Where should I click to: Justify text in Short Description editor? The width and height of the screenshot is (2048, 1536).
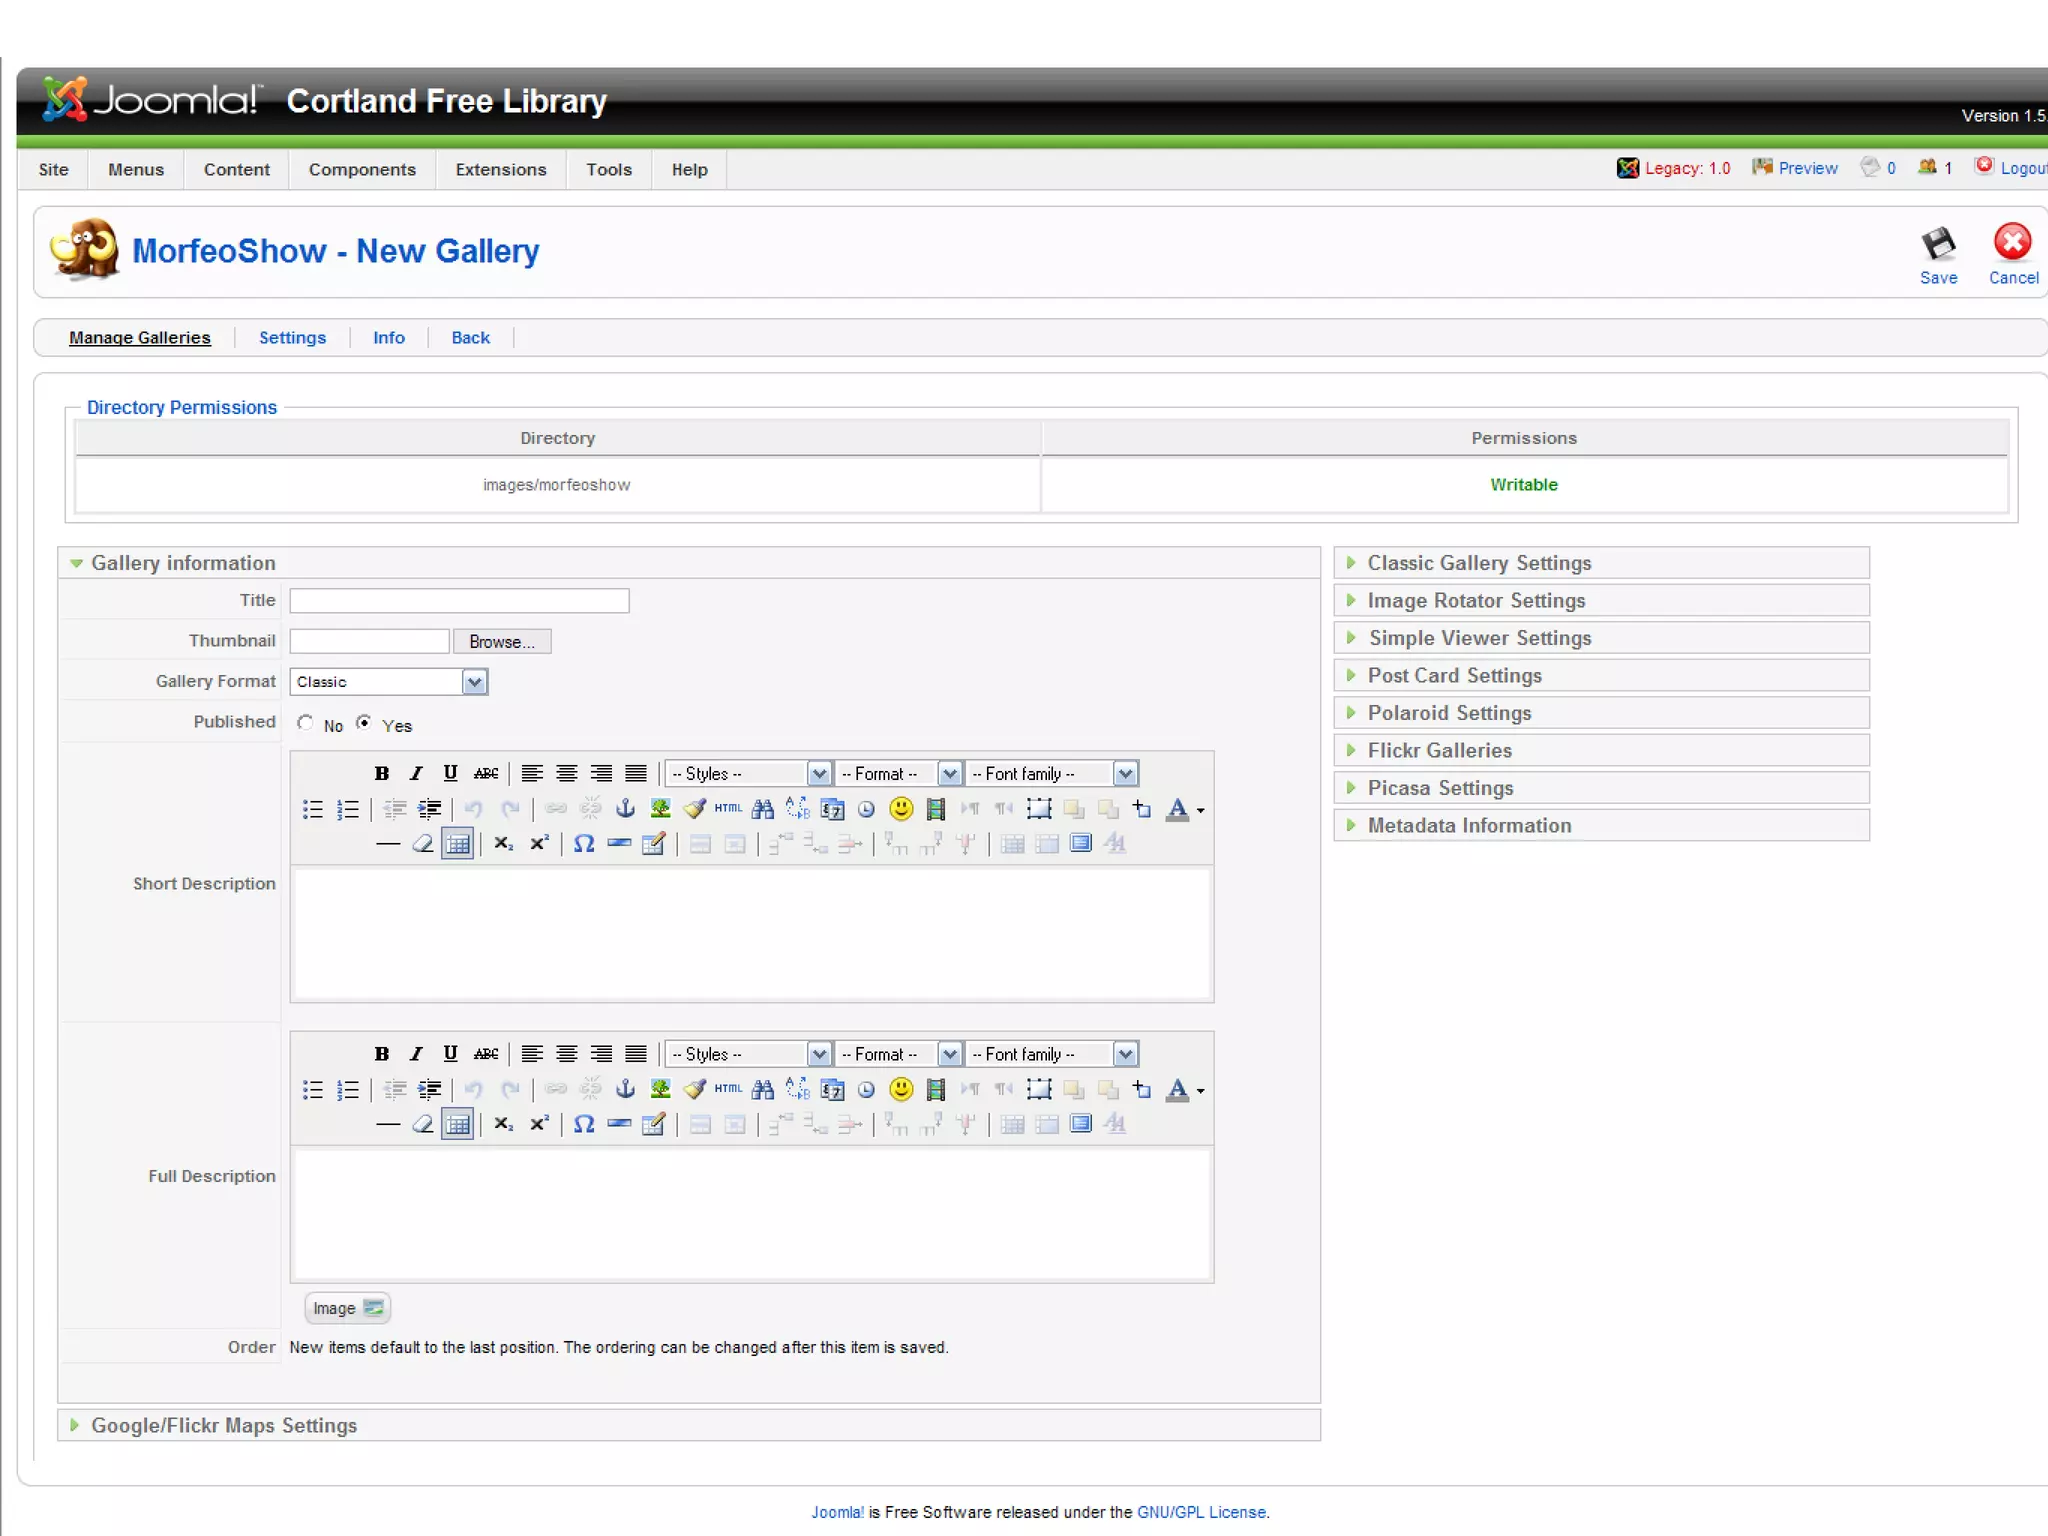[x=635, y=773]
